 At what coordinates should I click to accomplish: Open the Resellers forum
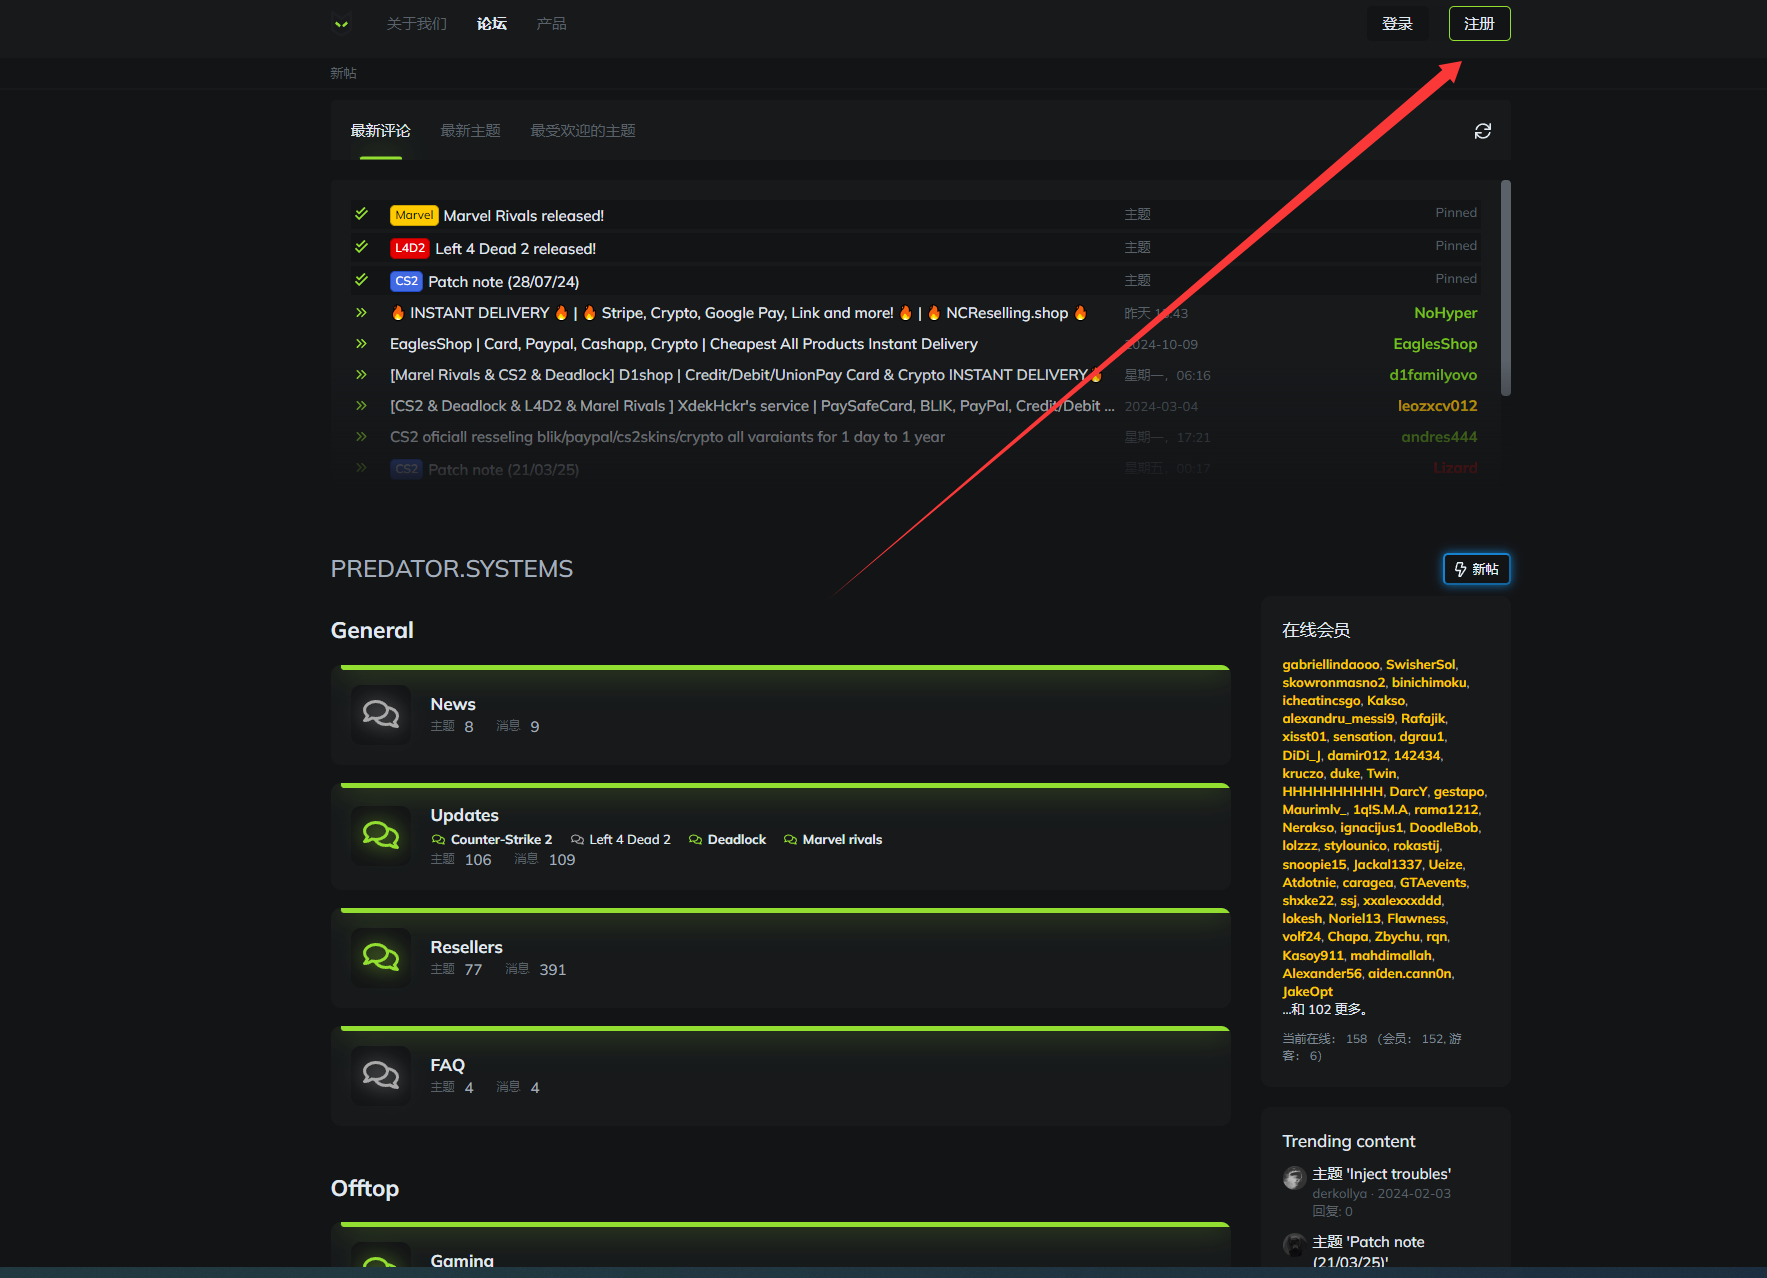click(x=467, y=947)
